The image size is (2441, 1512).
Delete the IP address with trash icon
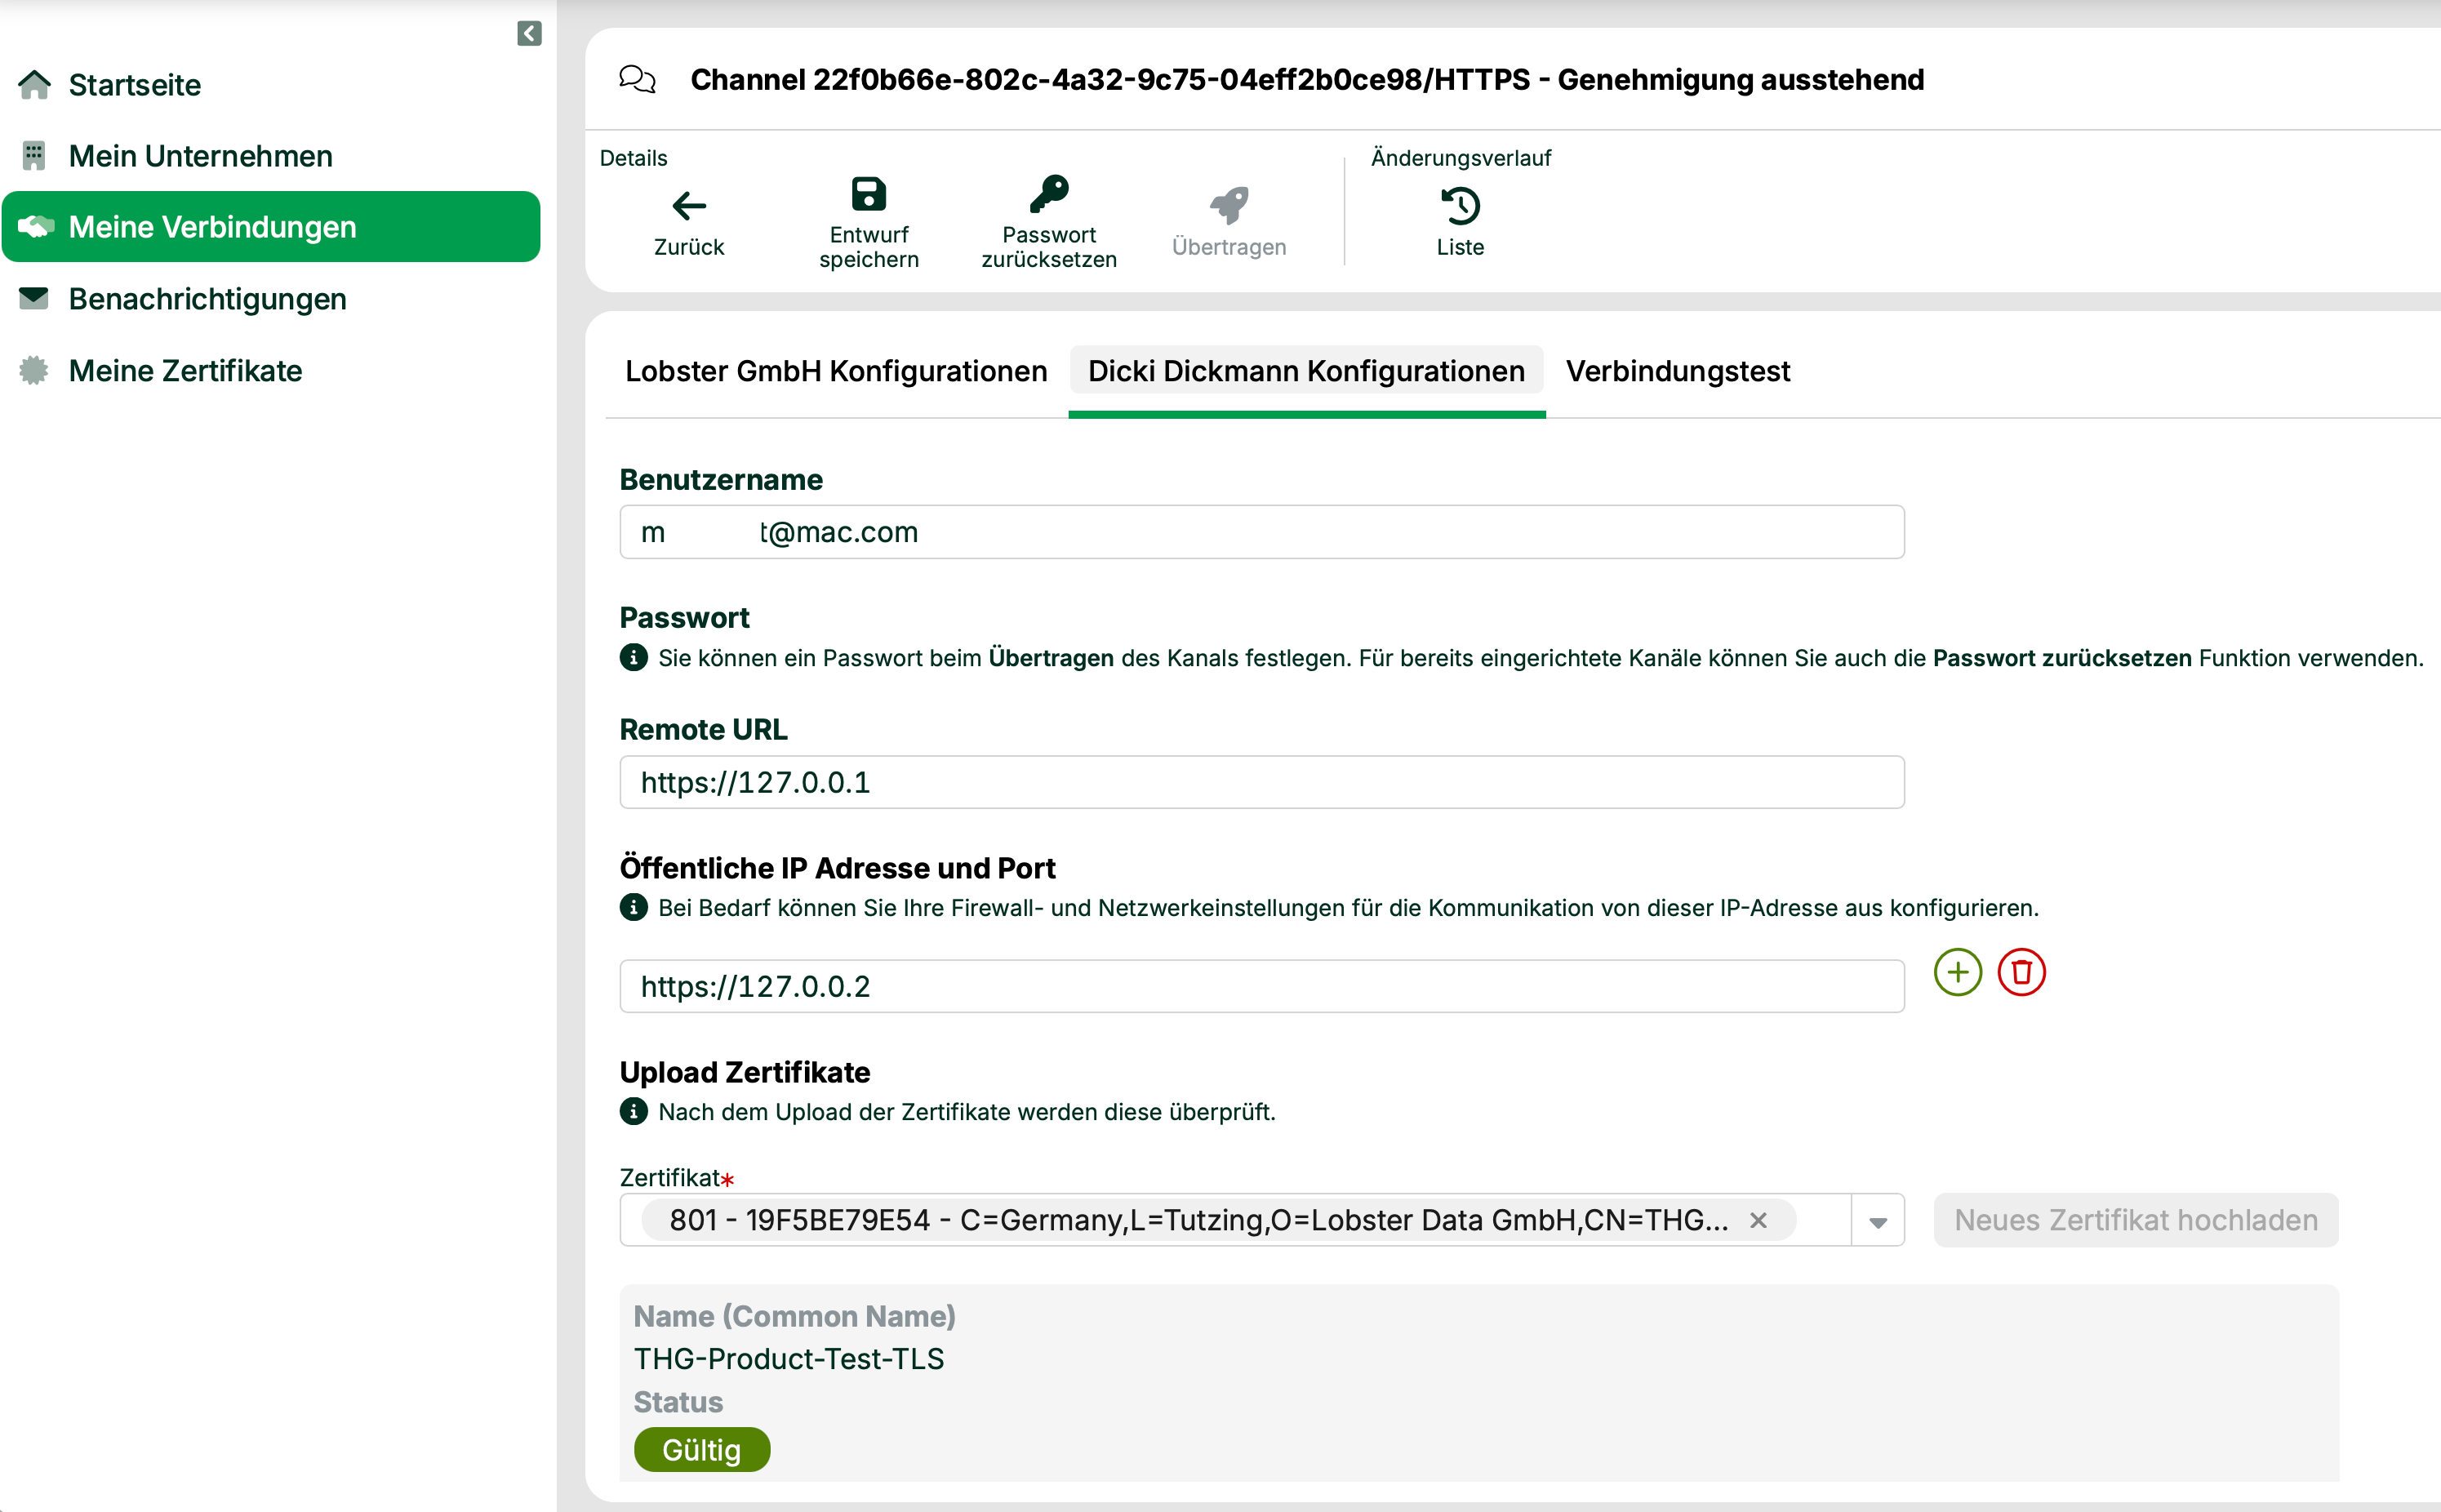[2021, 972]
